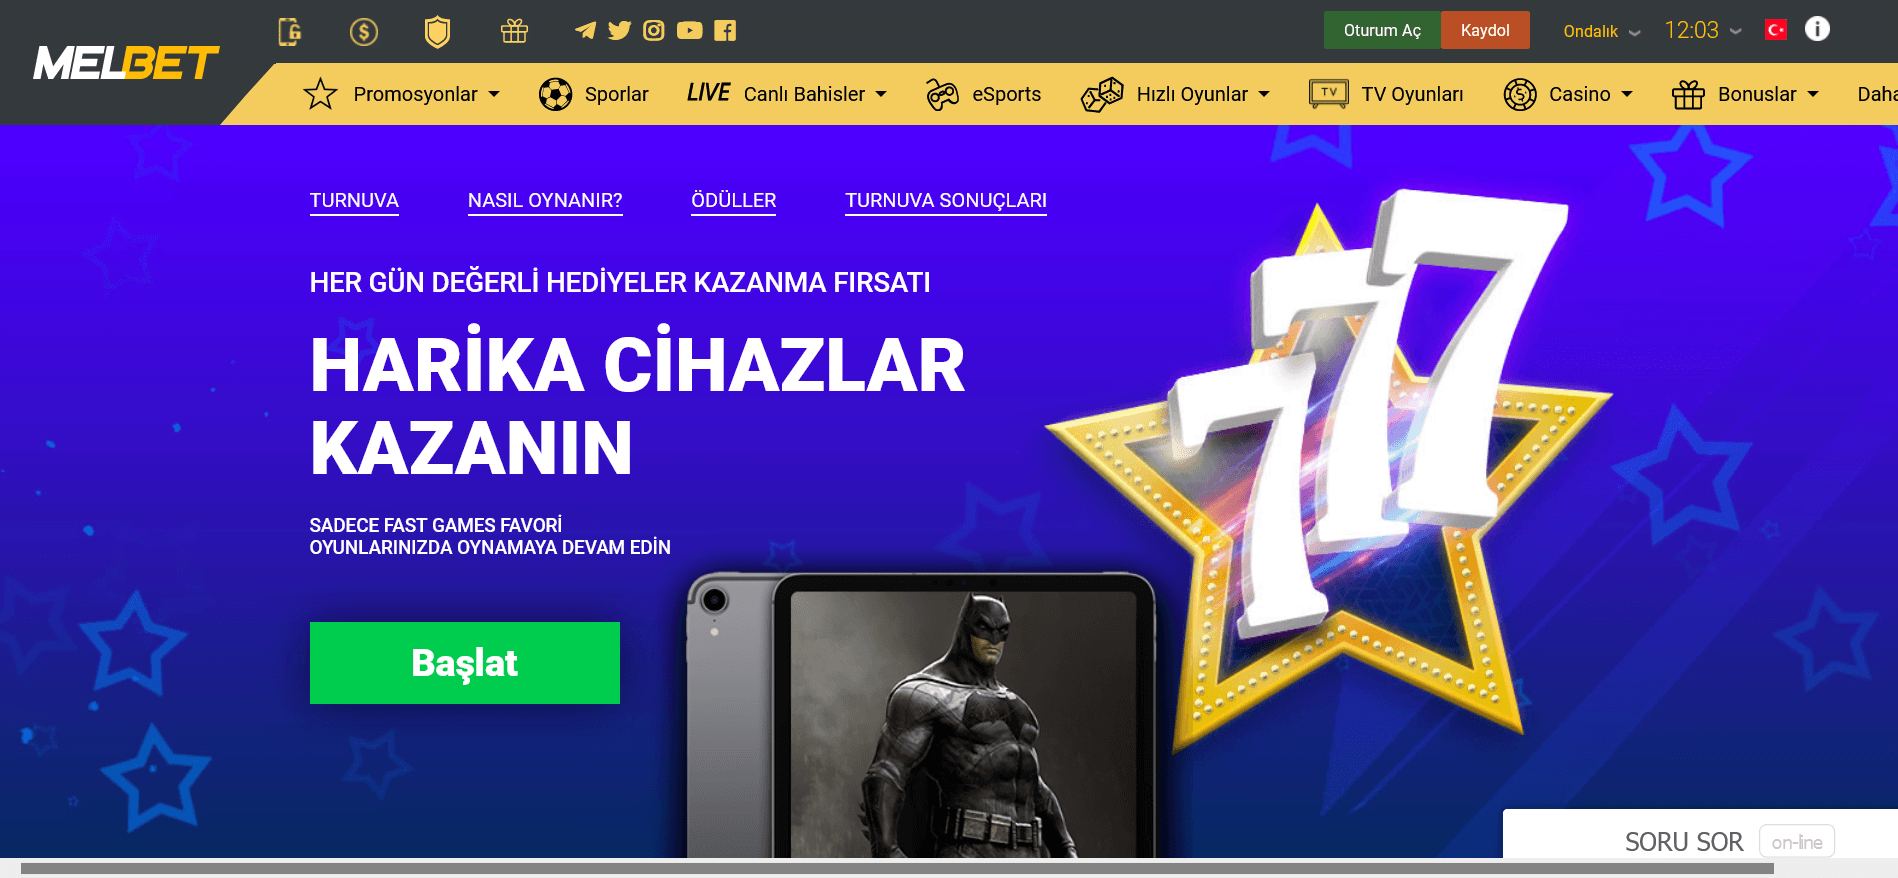Click the Kaydol register button

point(1485,30)
